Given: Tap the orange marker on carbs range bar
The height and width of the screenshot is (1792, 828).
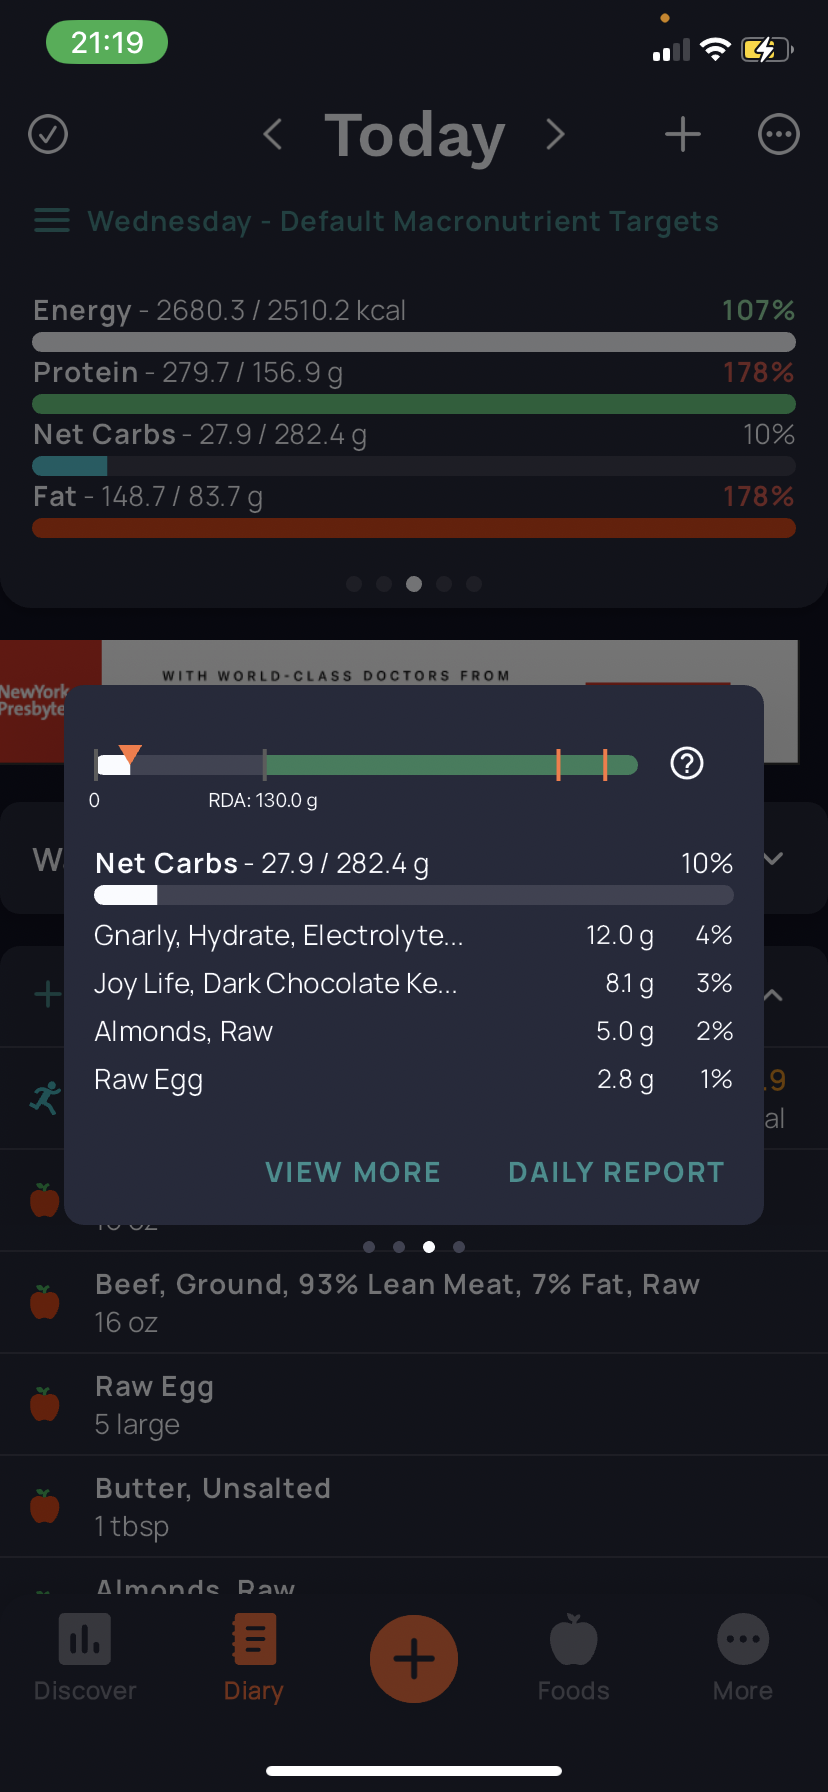Looking at the screenshot, I should (130, 754).
